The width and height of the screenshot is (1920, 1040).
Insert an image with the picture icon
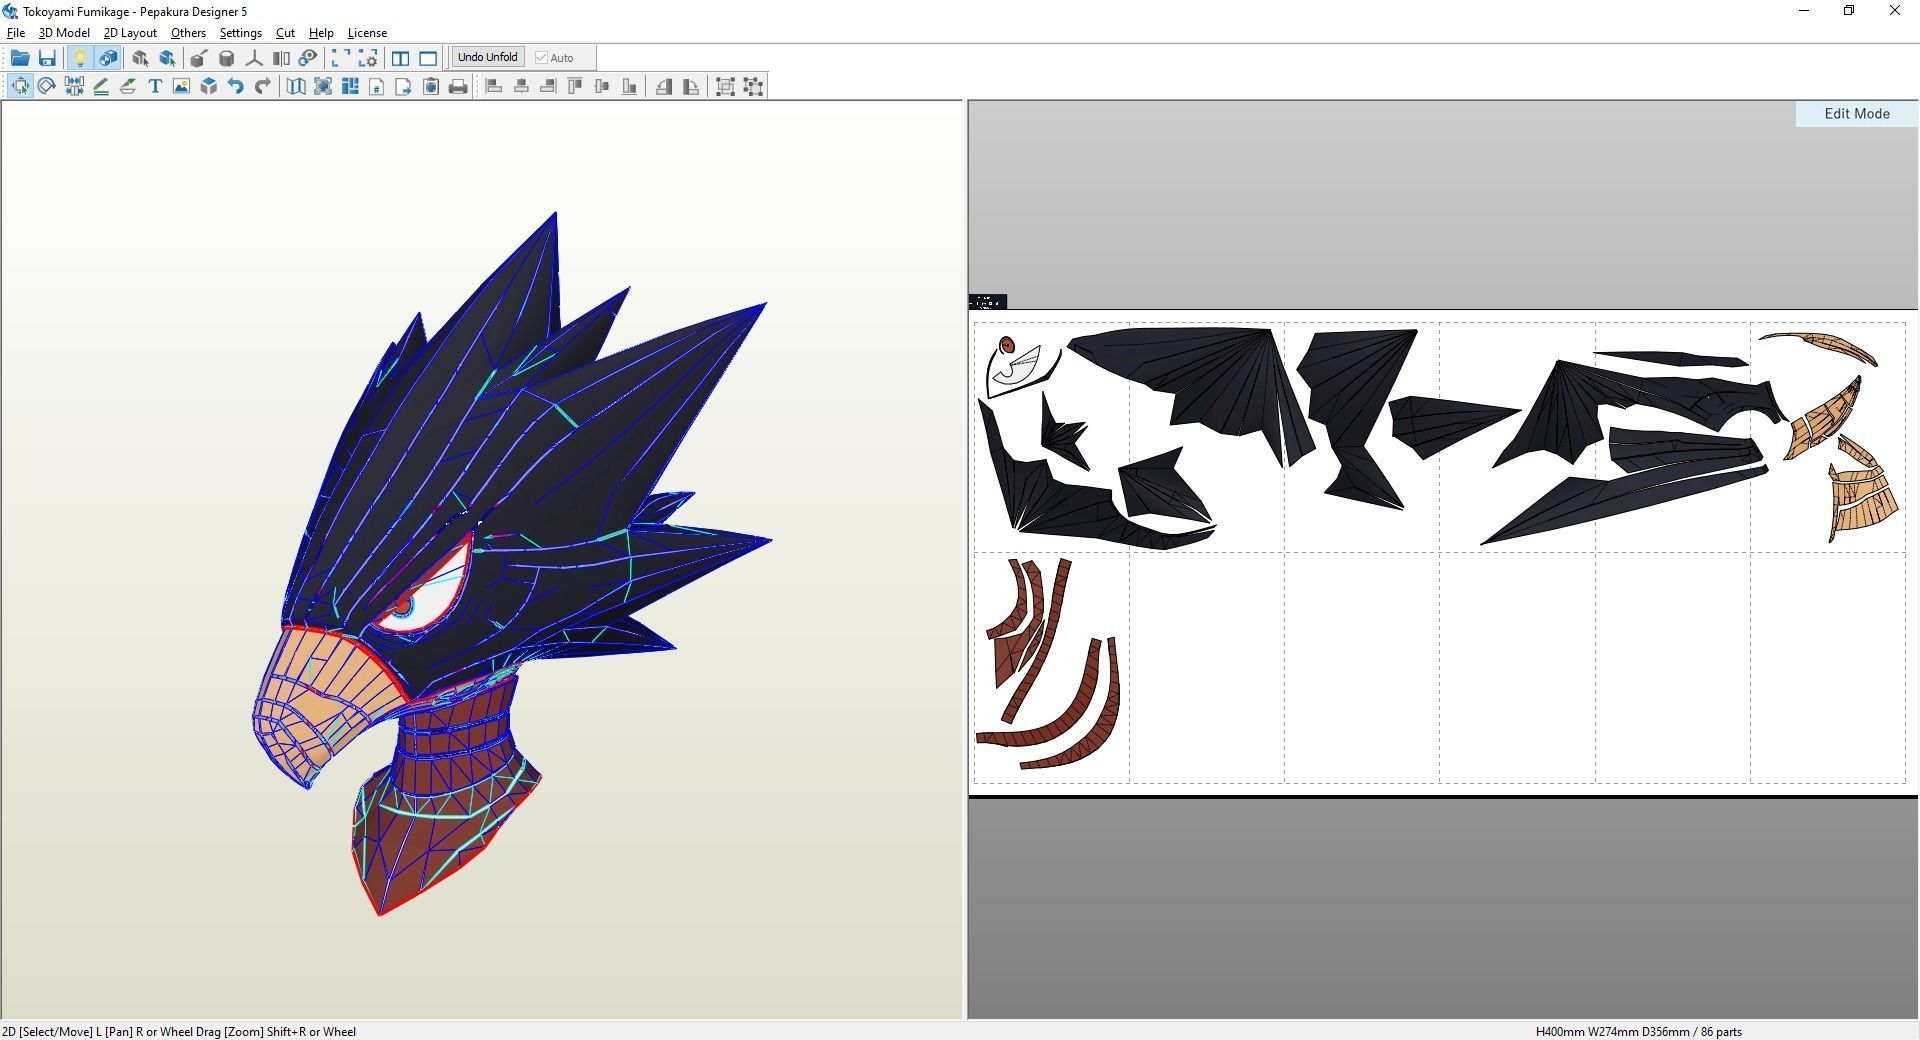pos(181,86)
